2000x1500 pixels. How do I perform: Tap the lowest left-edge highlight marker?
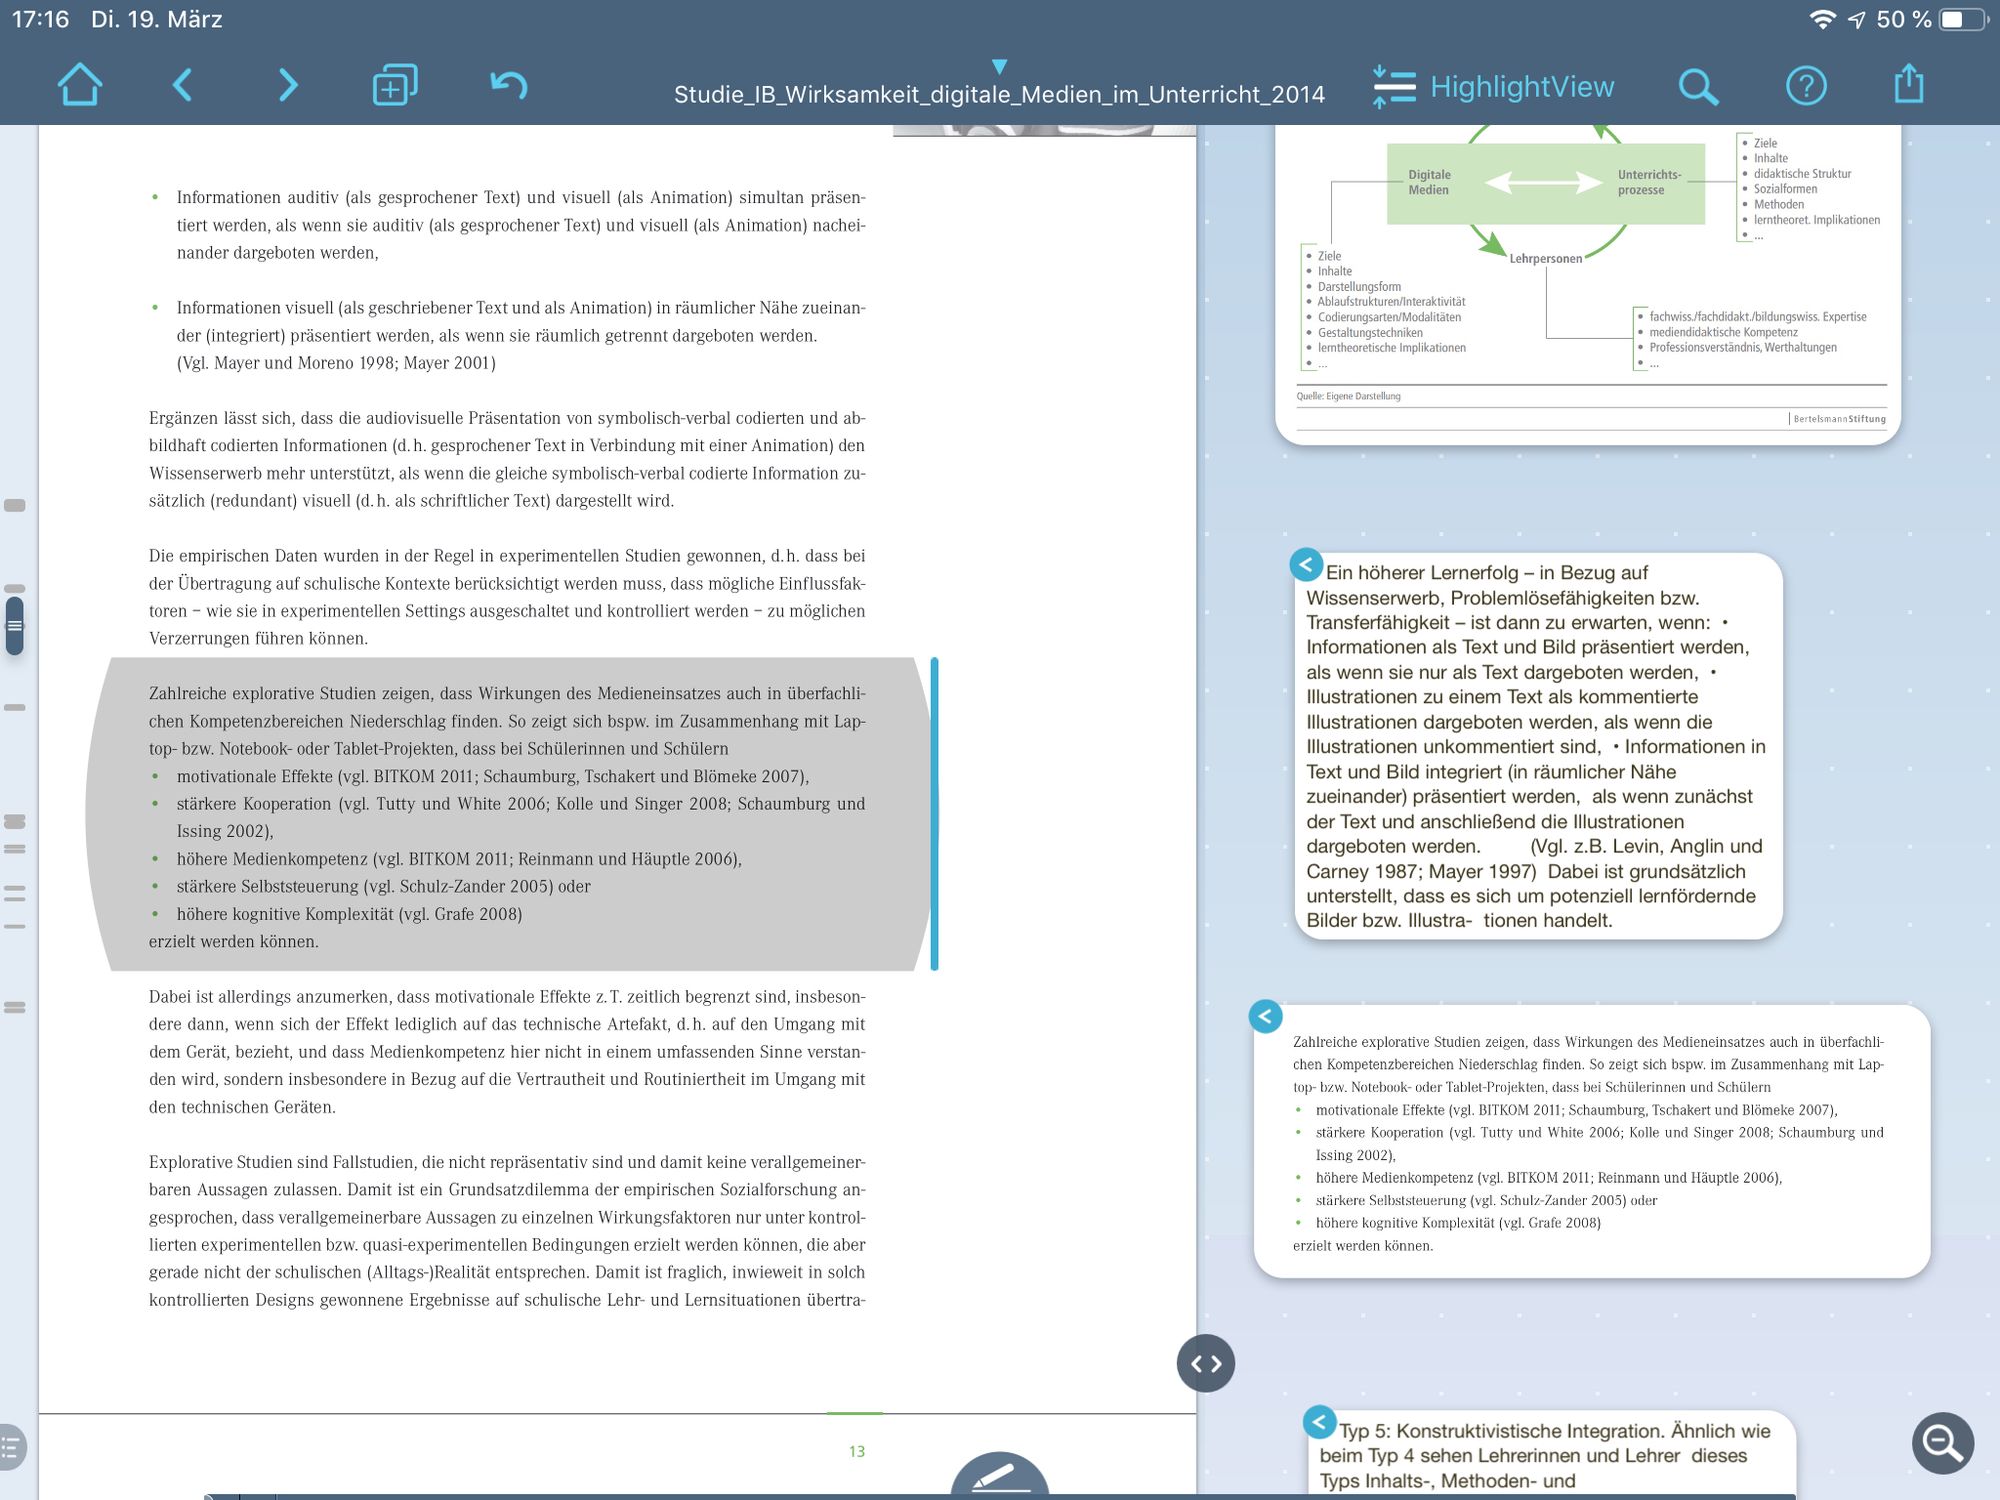pos(14,1007)
